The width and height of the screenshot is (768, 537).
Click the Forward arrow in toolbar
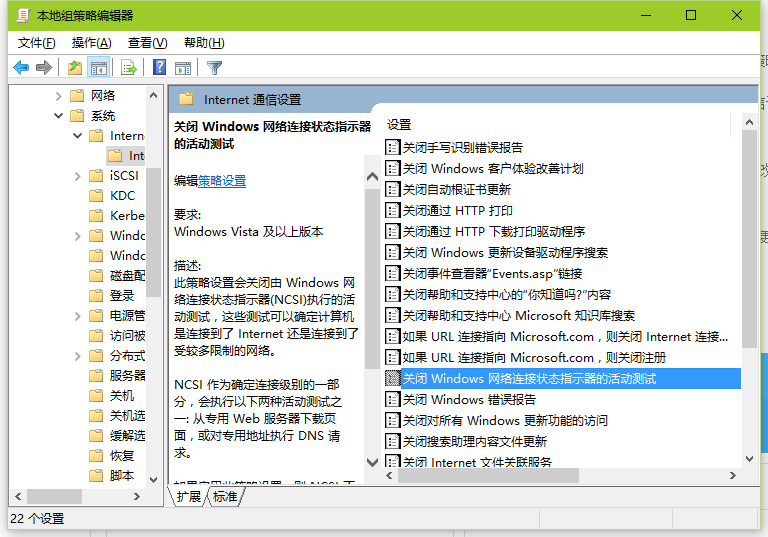[44, 68]
